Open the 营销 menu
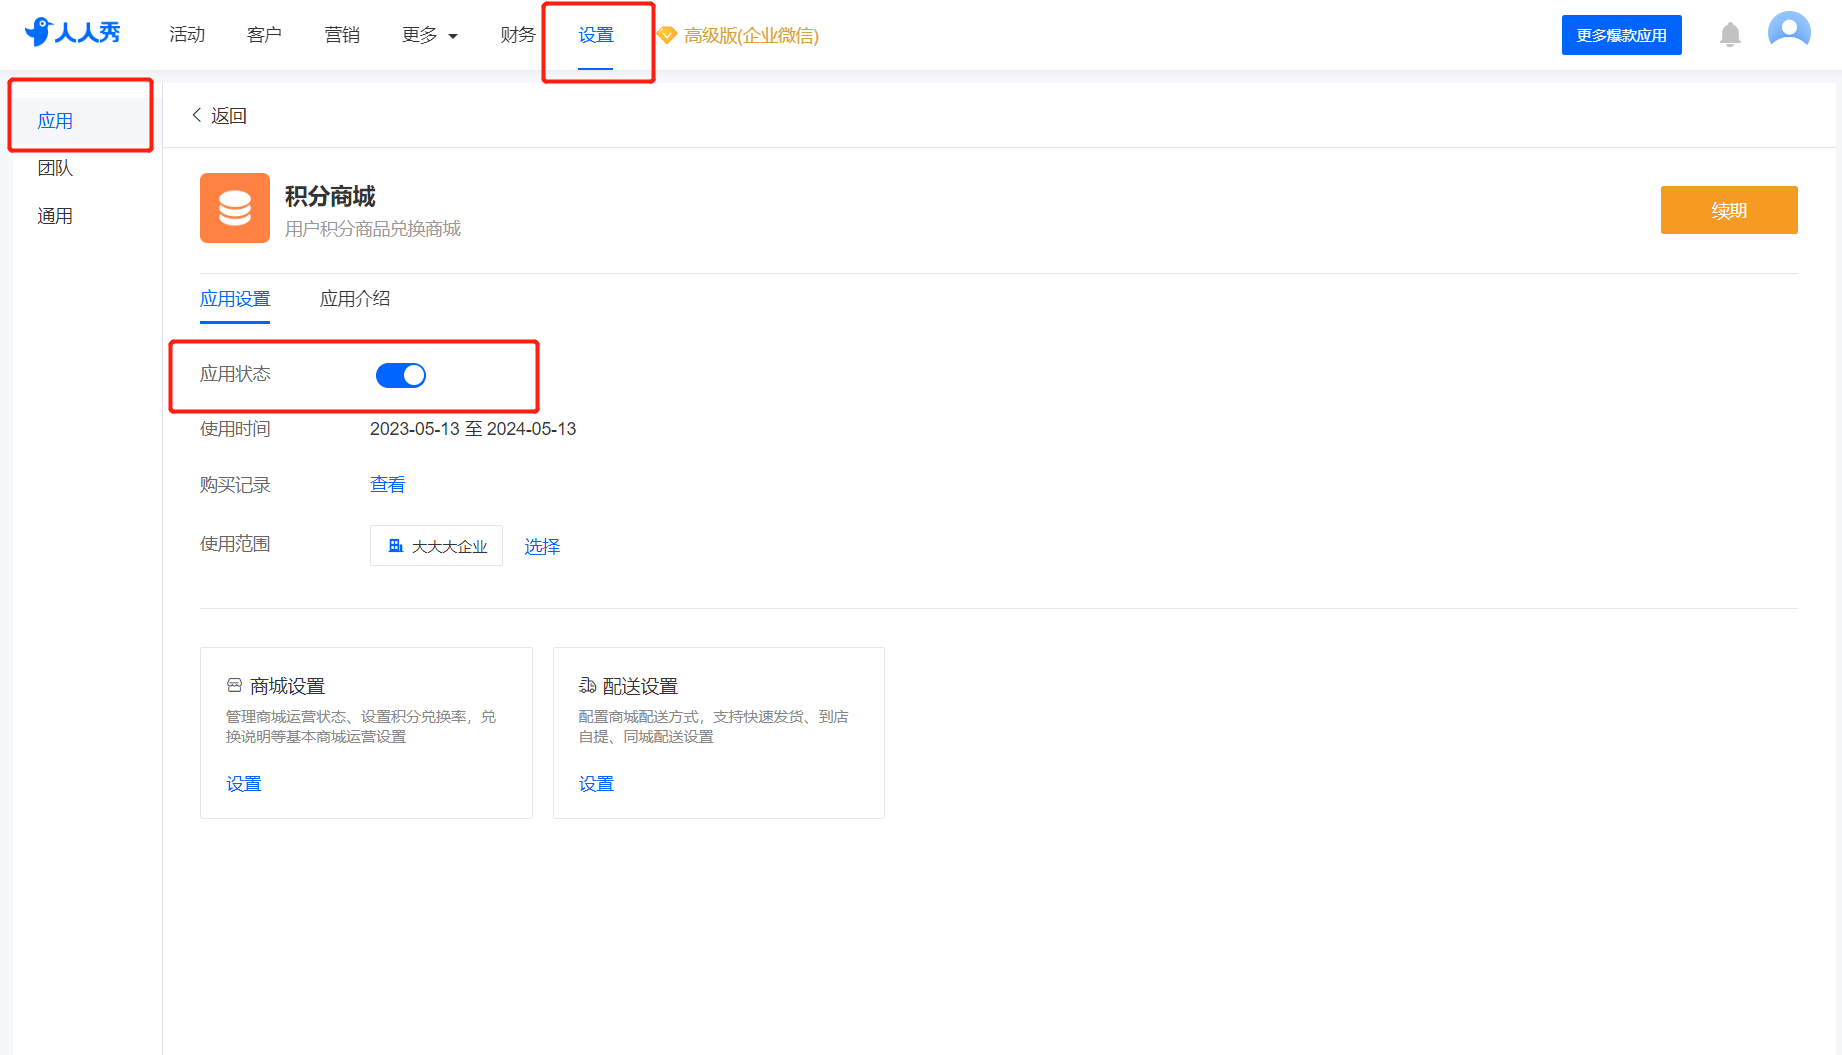The image size is (1842, 1055). pos(342,35)
